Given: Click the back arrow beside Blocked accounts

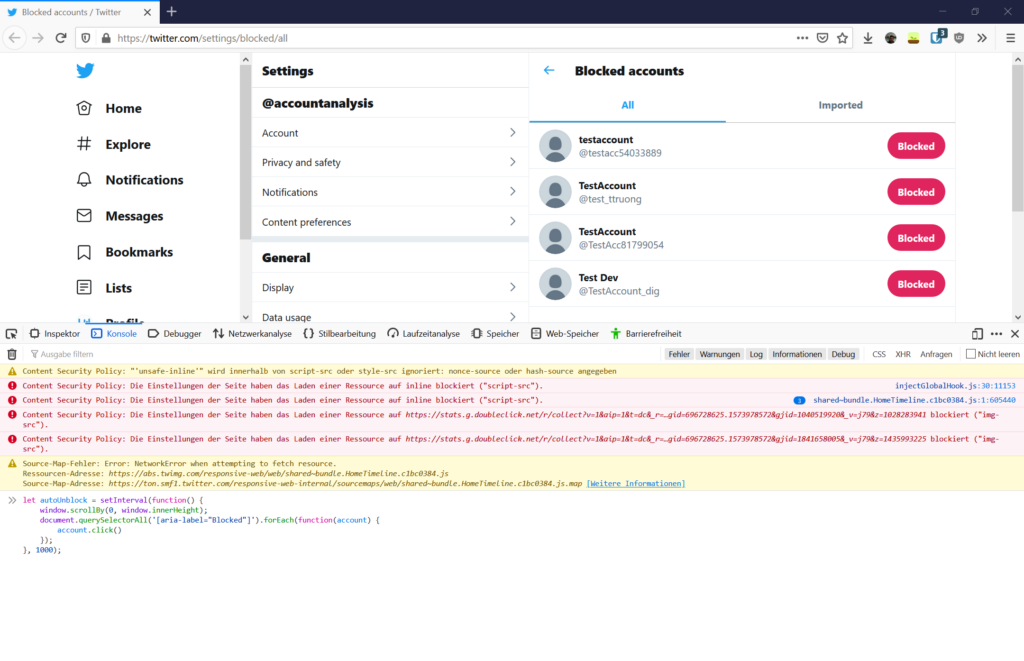Looking at the screenshot, I should (x=549, y=71).
